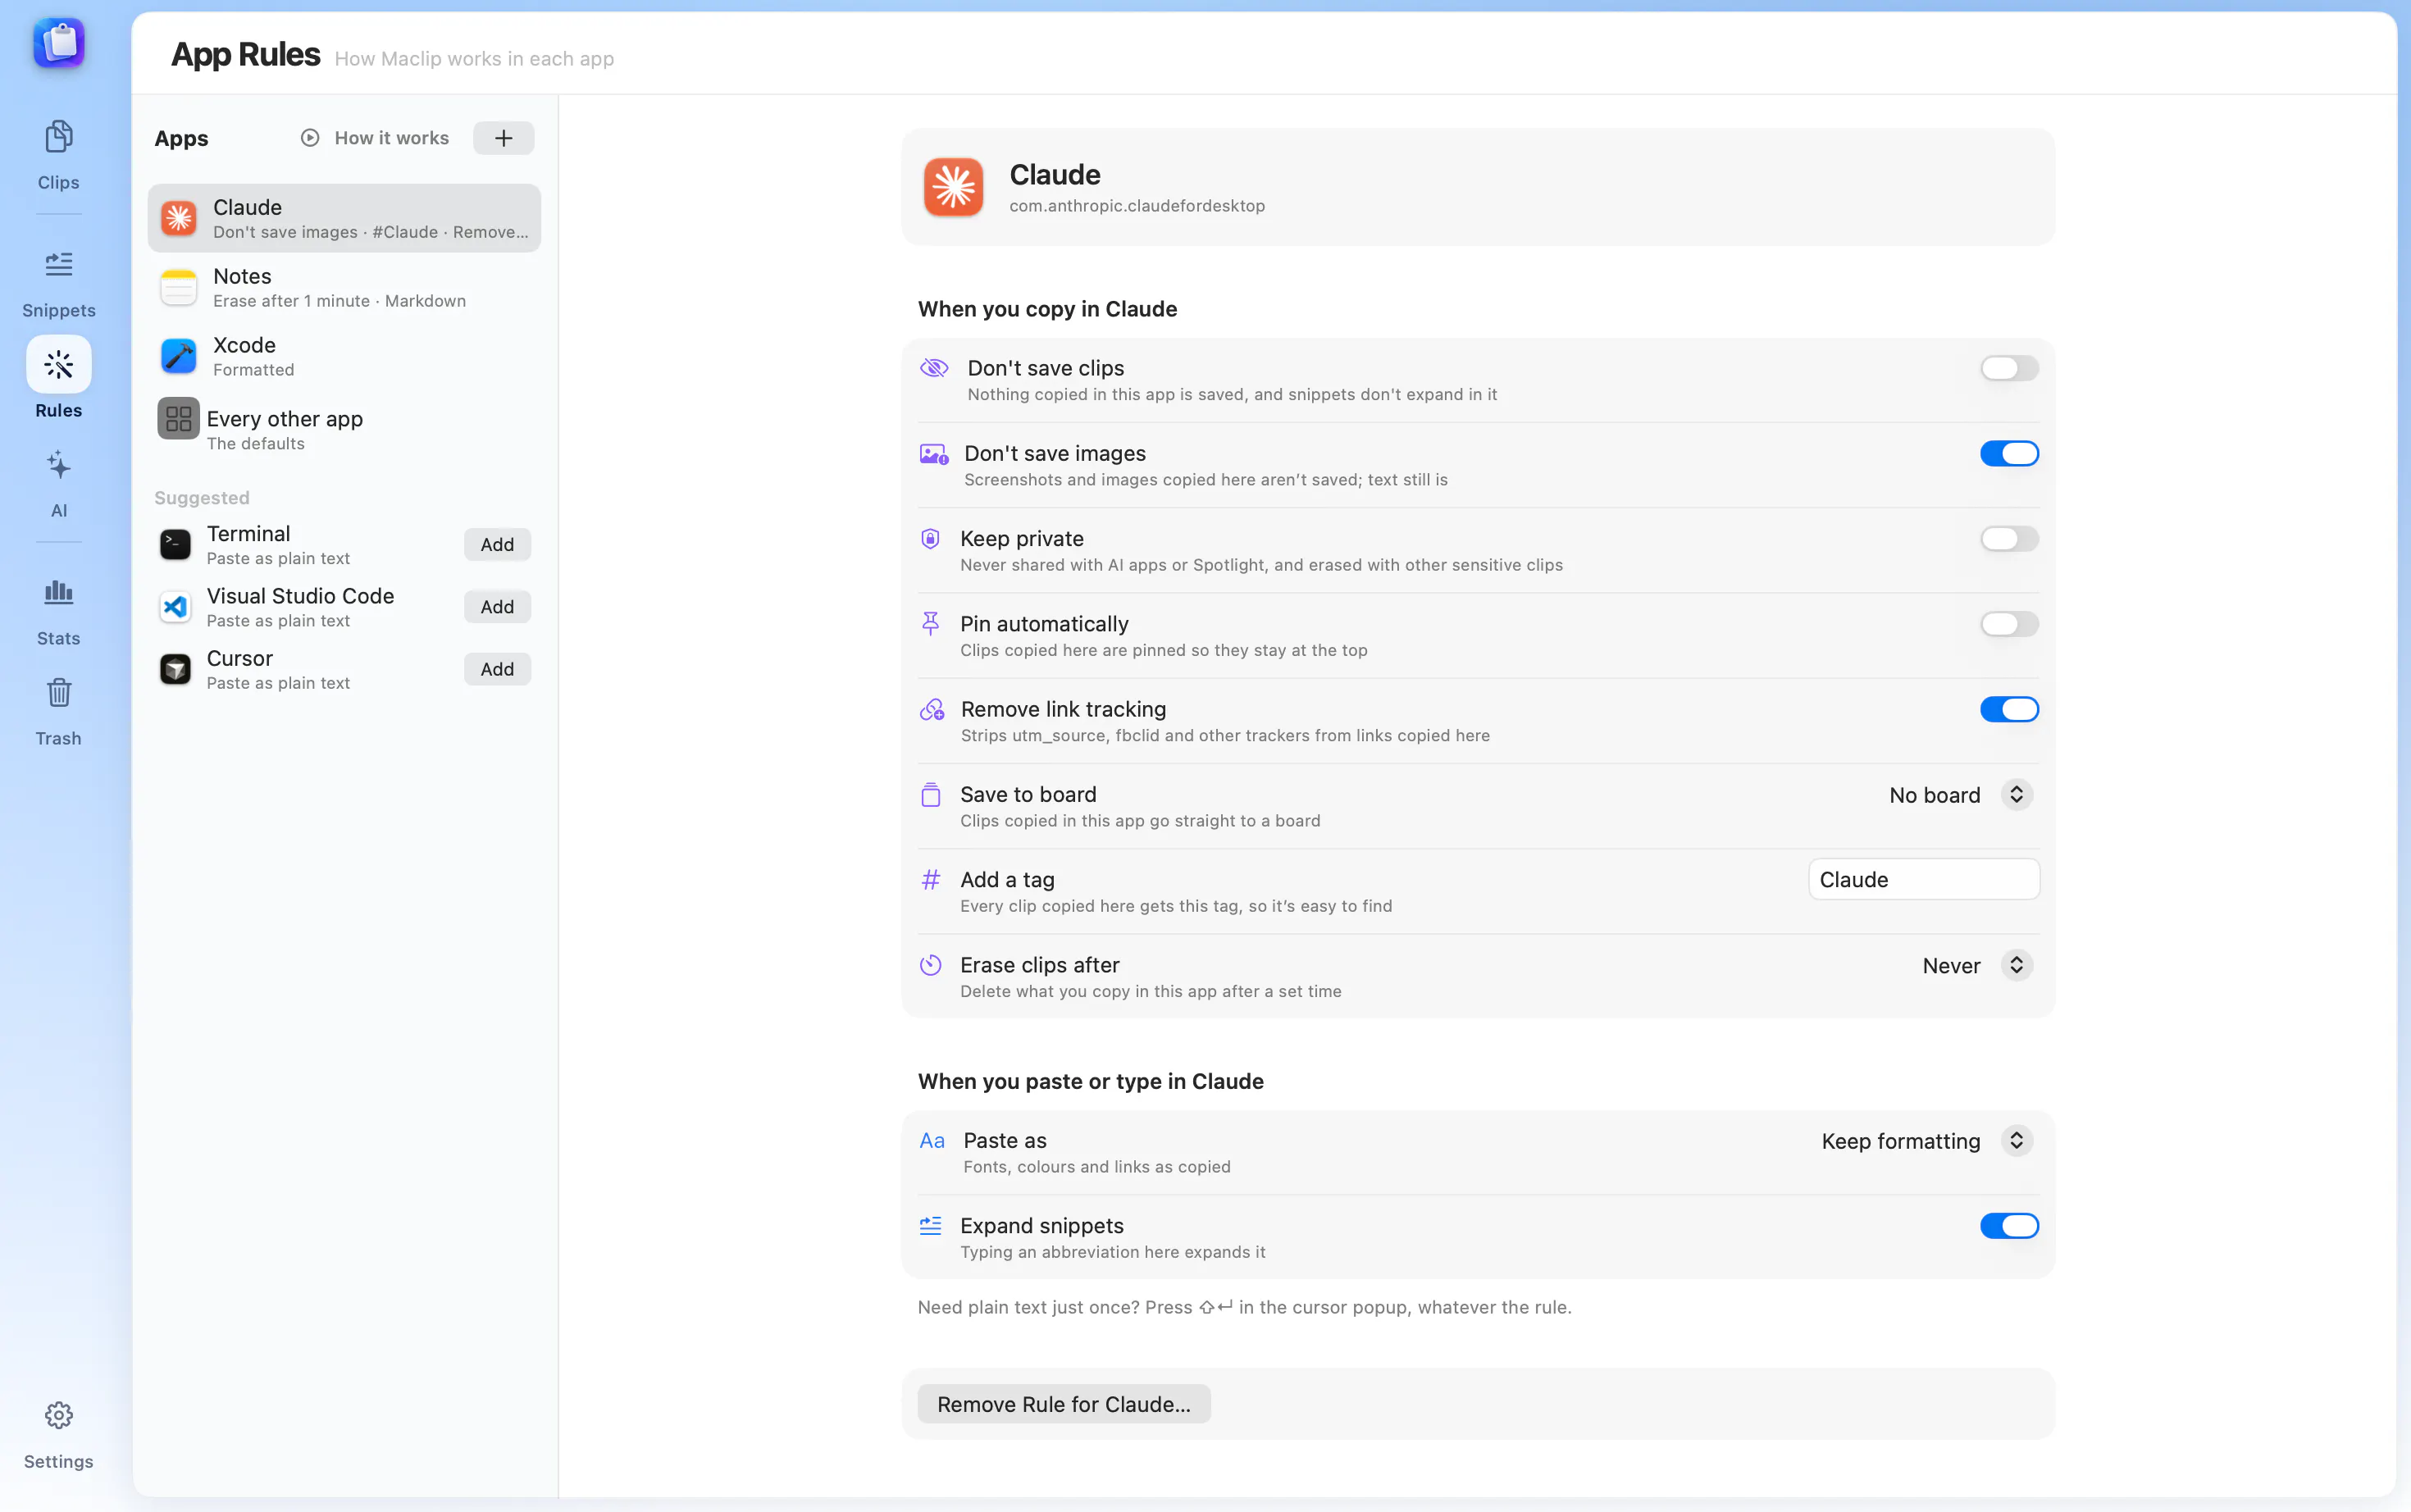
Task: Click the Cursor app icon in Suggested
Action: point(176,669)
